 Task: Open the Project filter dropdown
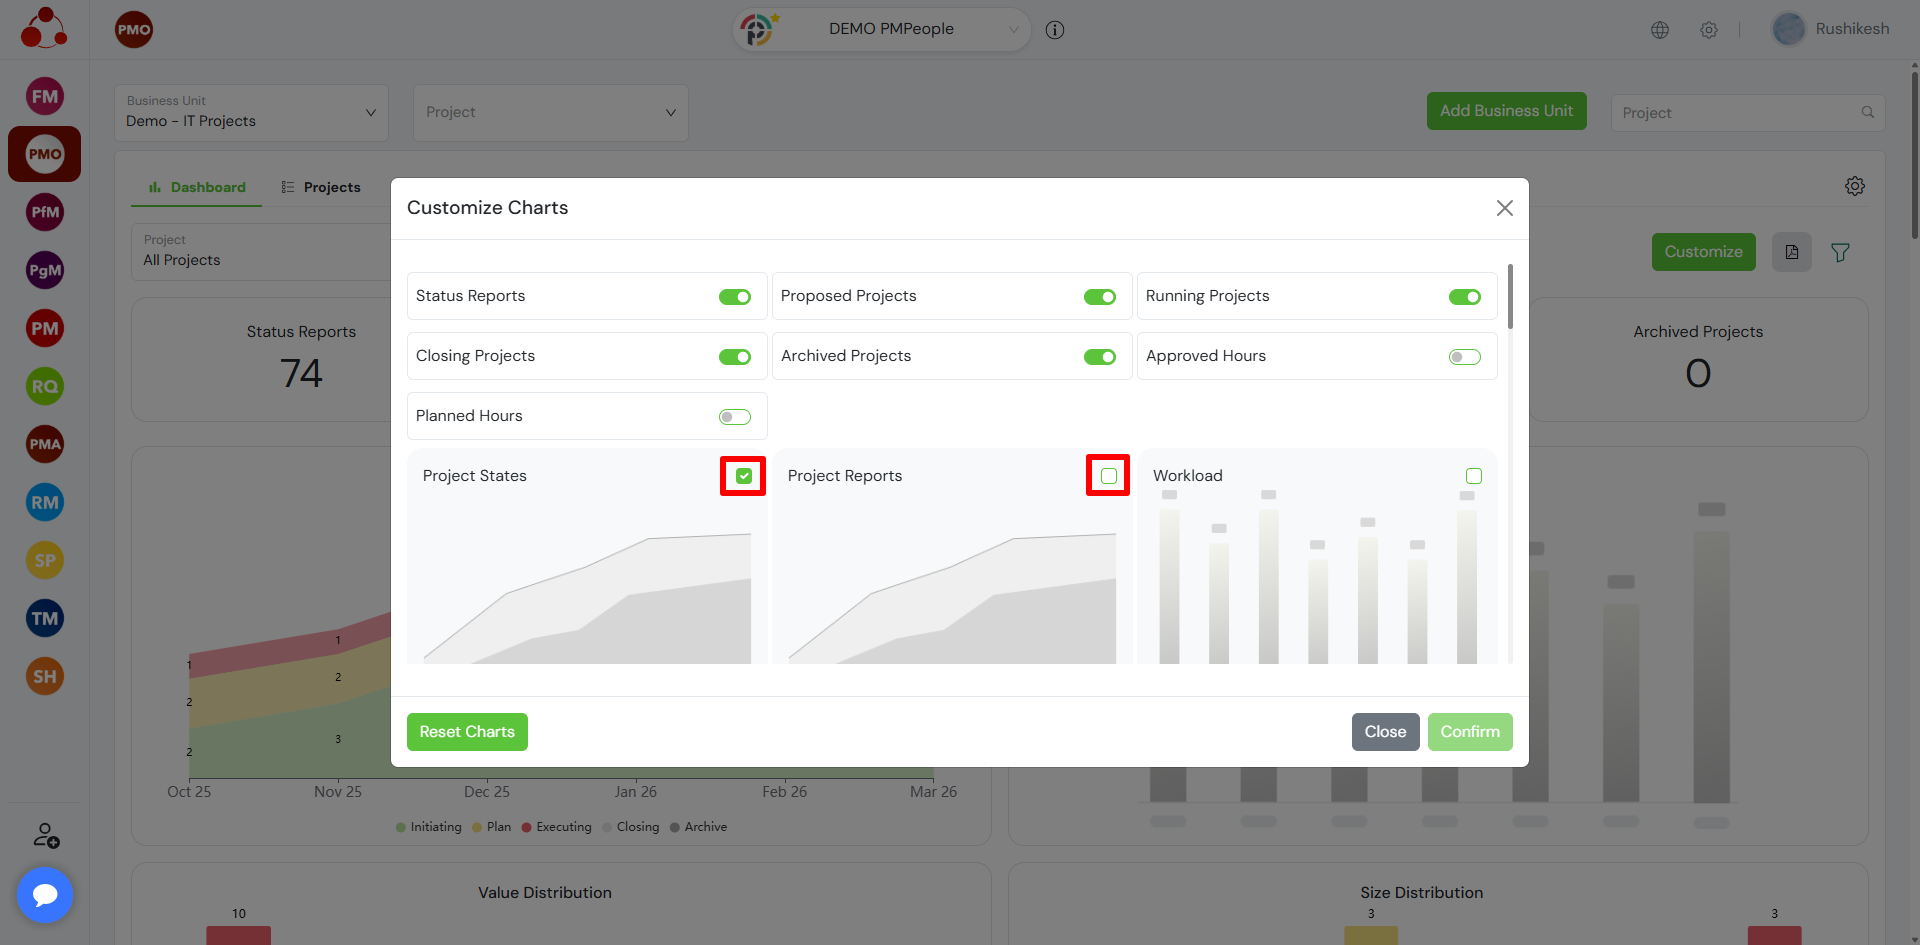pyautogui.click(x=550, y=113)
